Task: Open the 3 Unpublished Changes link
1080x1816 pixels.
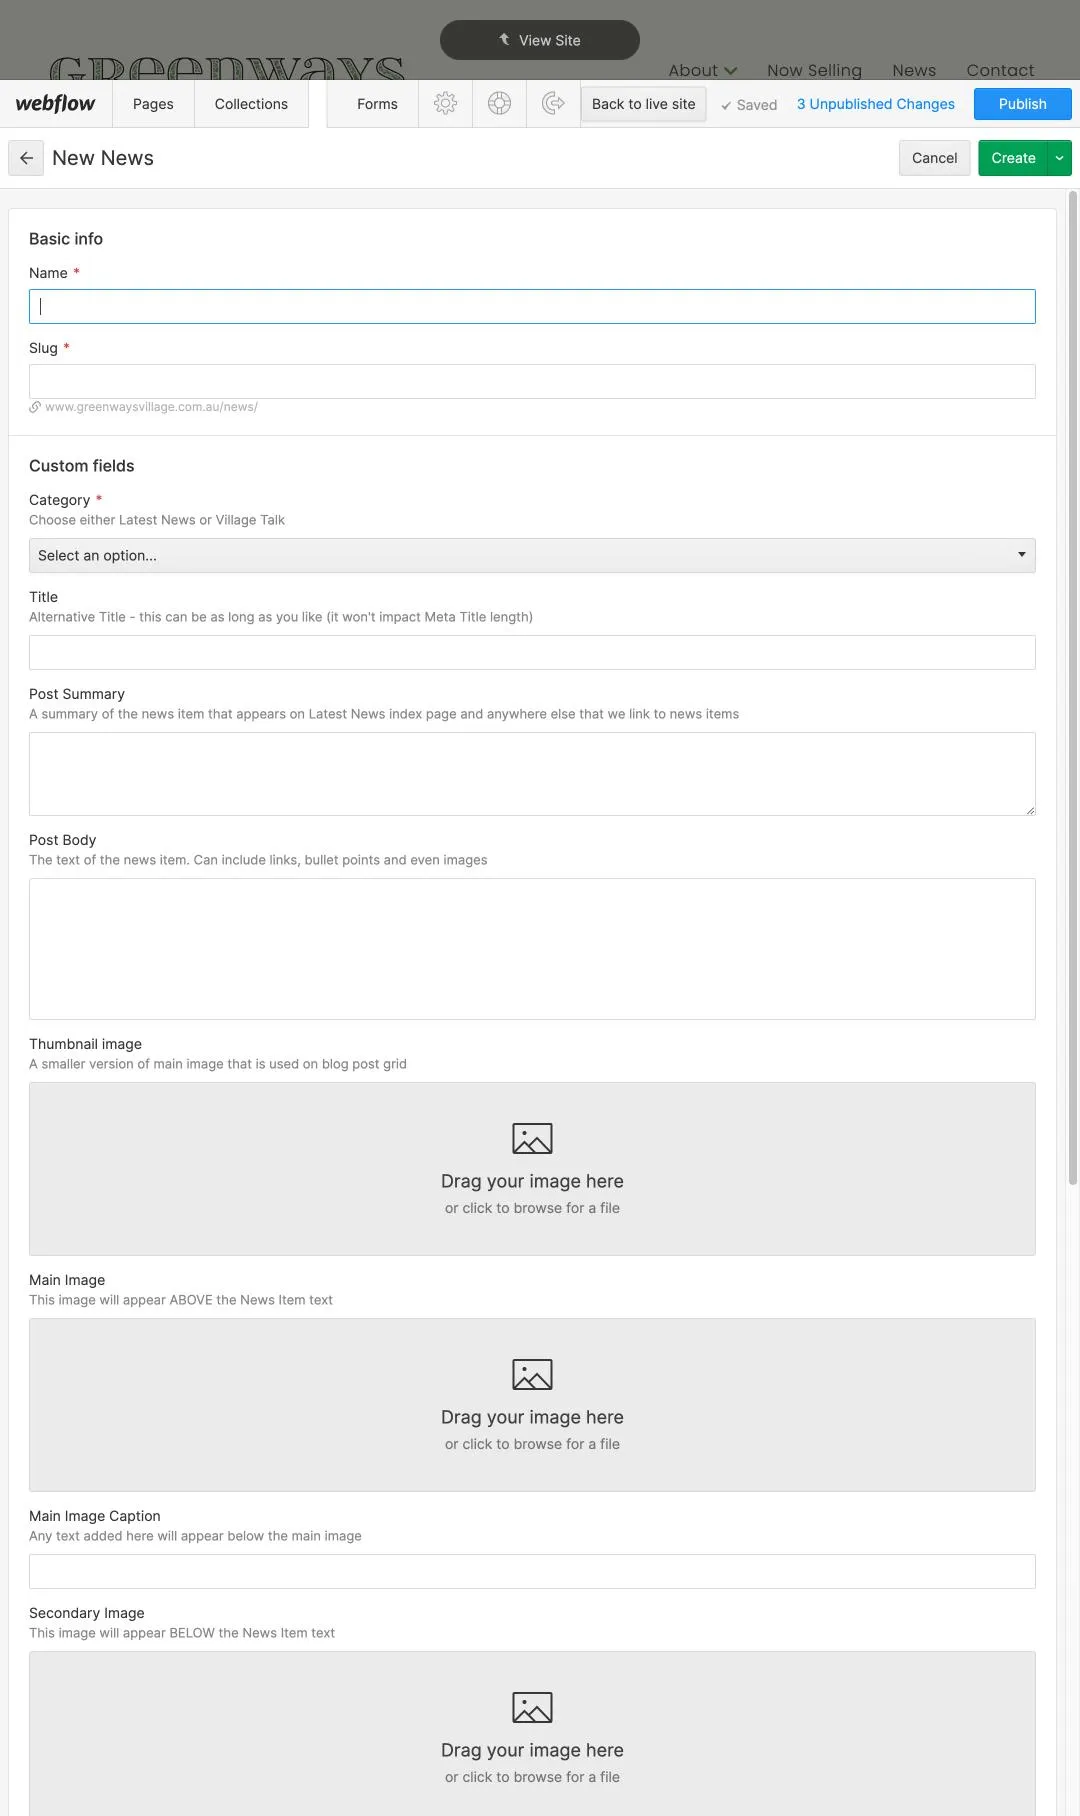Action: (876, 104)
